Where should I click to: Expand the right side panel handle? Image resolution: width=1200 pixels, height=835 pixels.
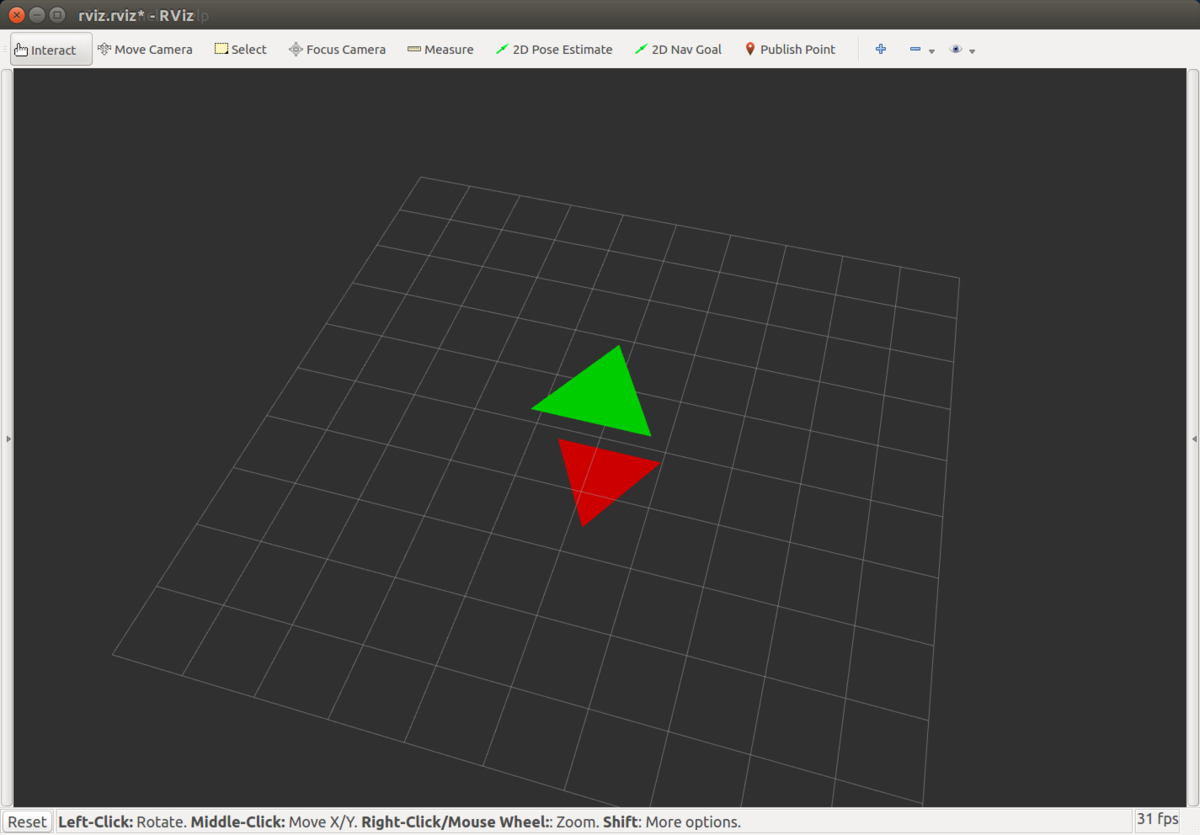(1194, 438)
